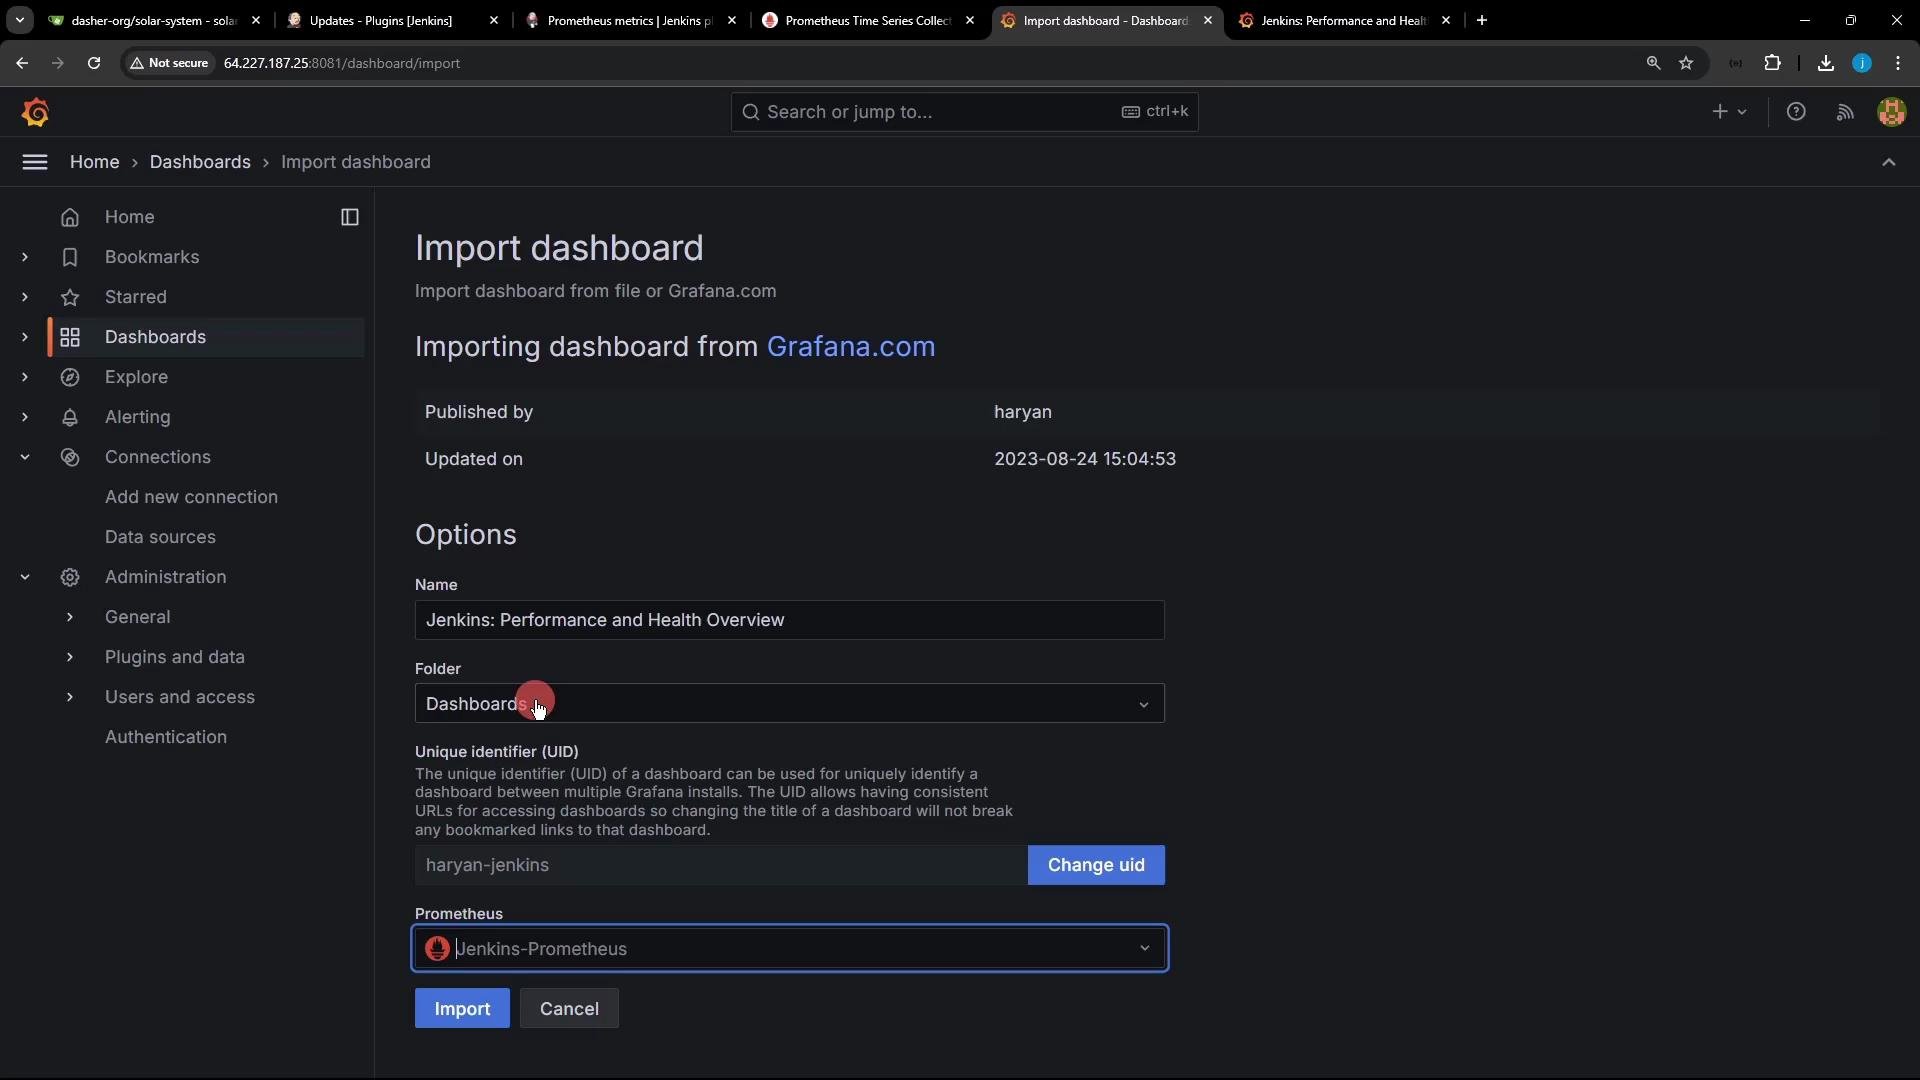Open Authentication menu item
The image size is (1920, 1080).
(x=166, y=737)
